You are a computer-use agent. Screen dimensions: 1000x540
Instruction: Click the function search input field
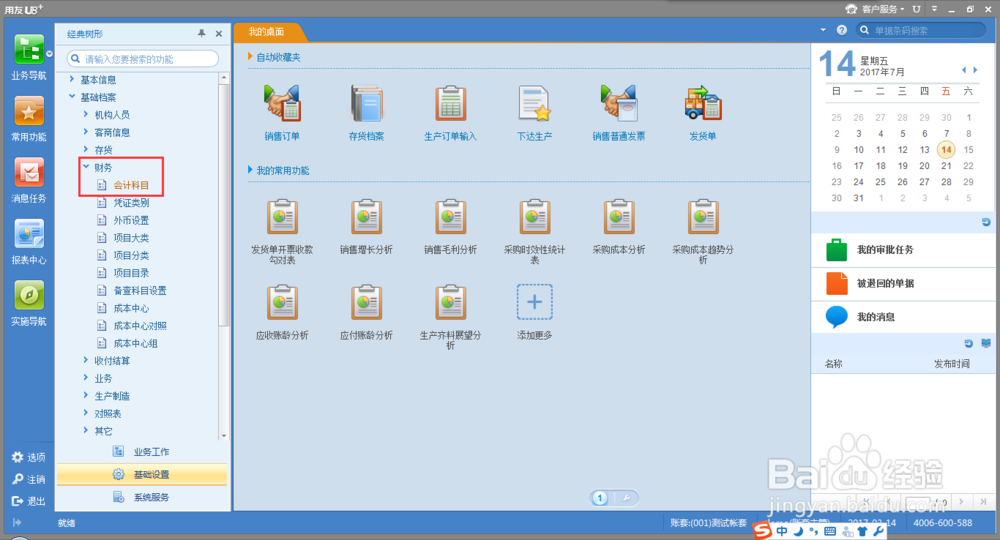(x=143, y=59)
